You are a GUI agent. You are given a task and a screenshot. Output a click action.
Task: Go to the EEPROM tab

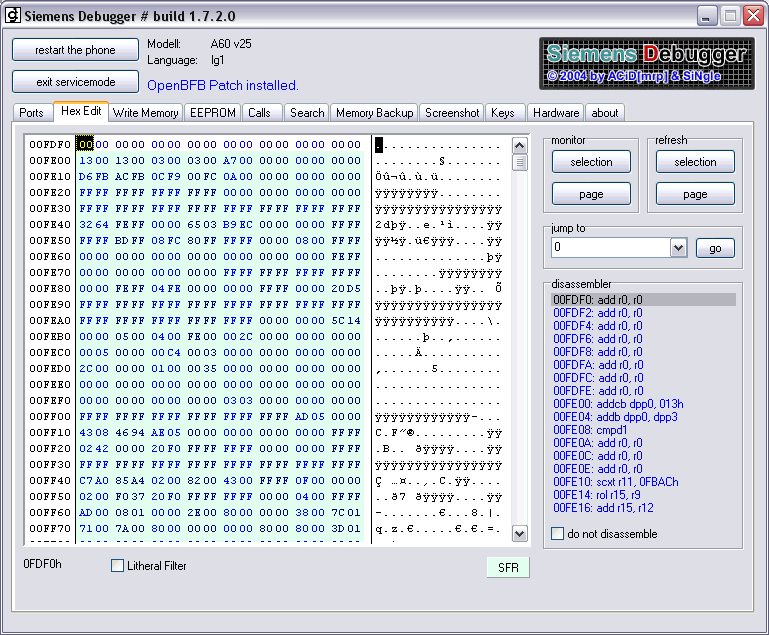pos(213,113)
